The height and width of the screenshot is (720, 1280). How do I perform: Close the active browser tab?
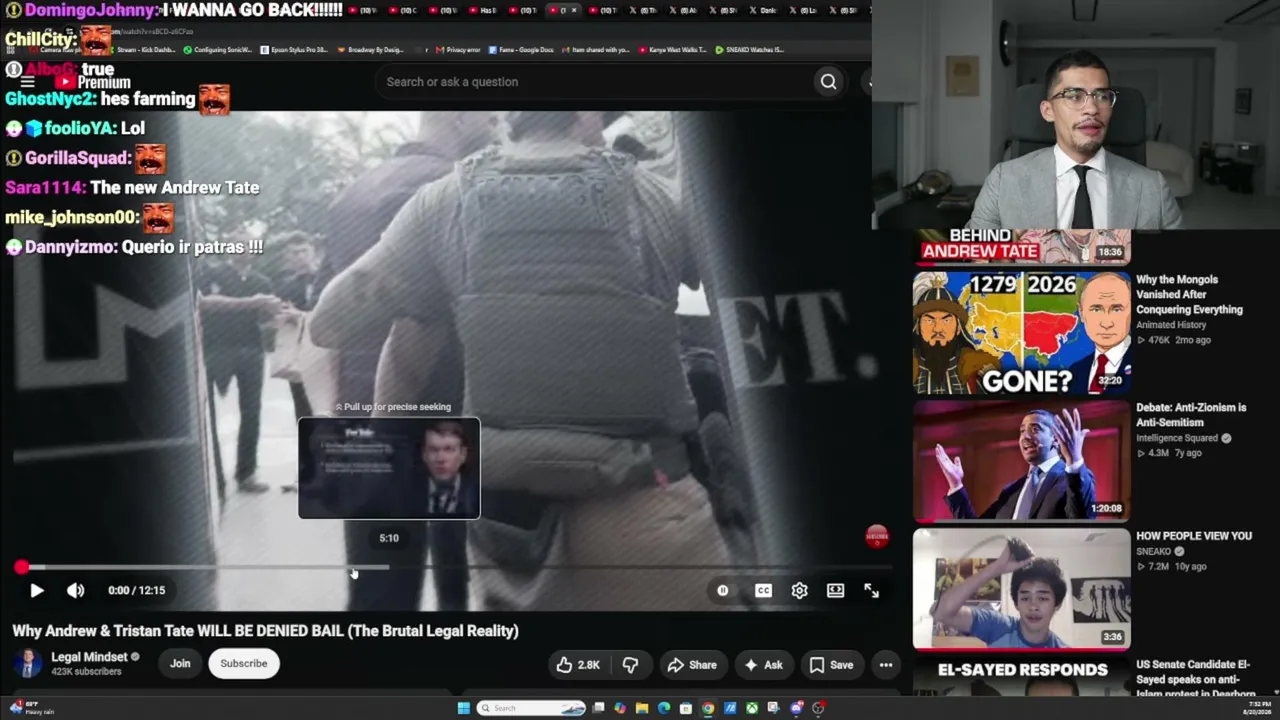(574, 10)
